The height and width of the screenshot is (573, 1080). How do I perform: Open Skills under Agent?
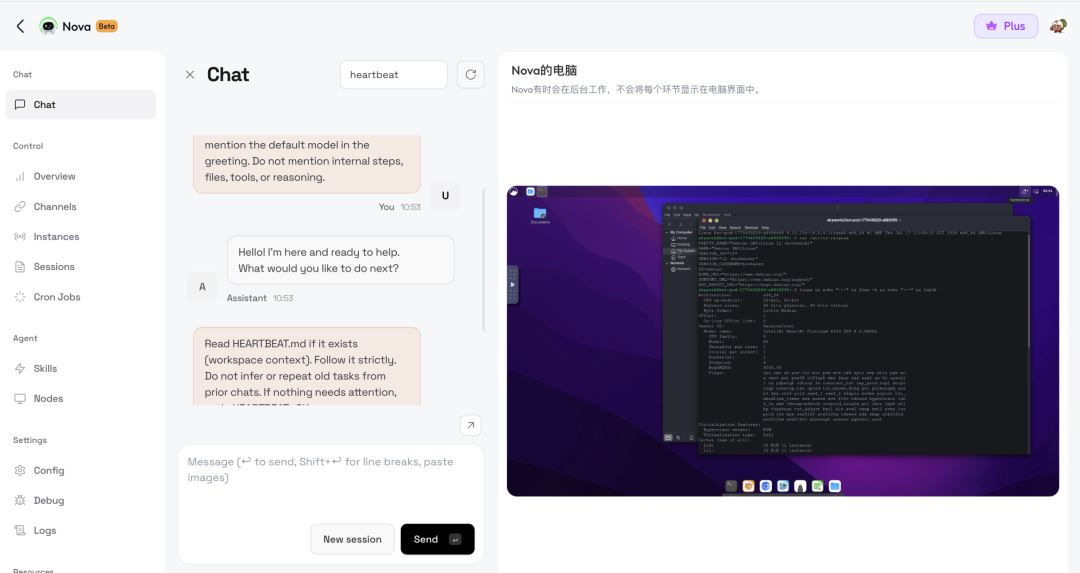81,368
